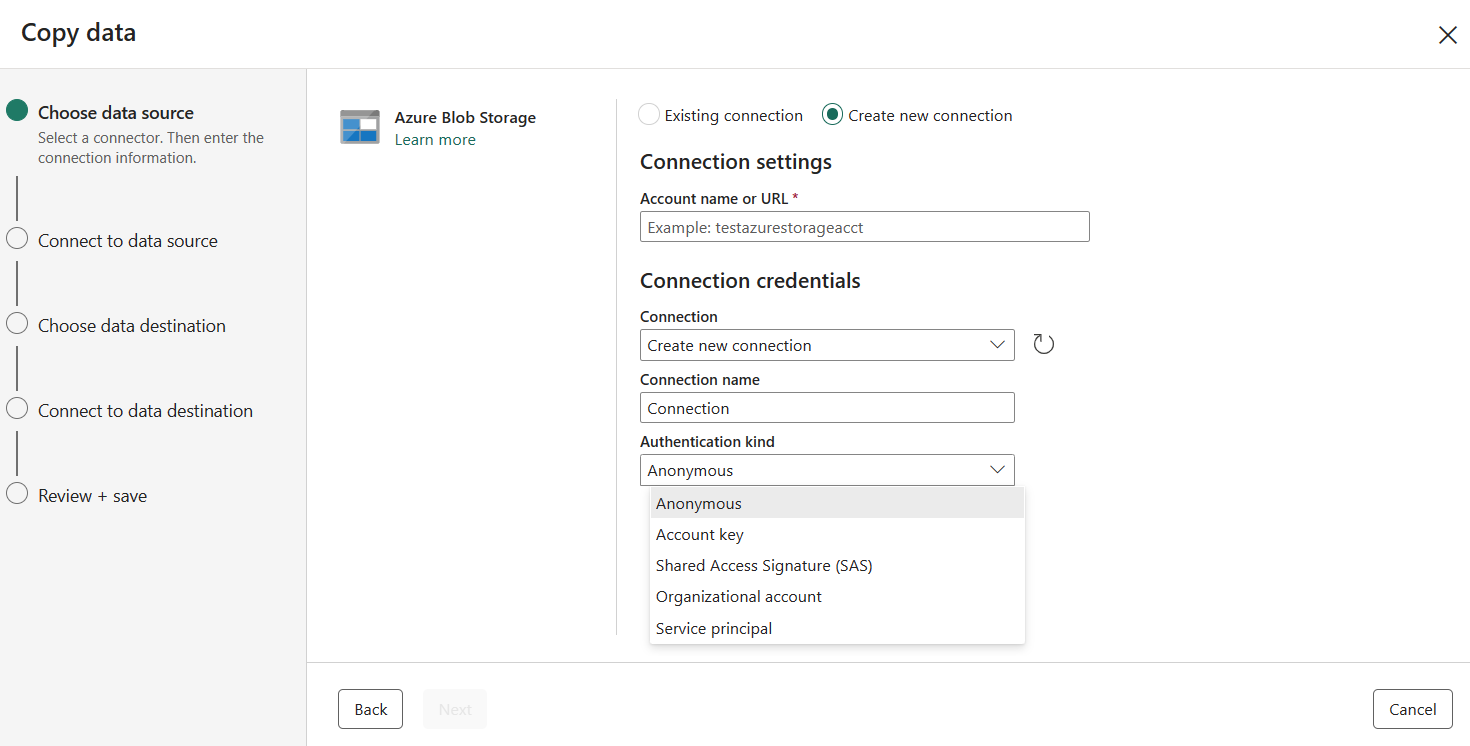Click the Back button

coord(370,708)
